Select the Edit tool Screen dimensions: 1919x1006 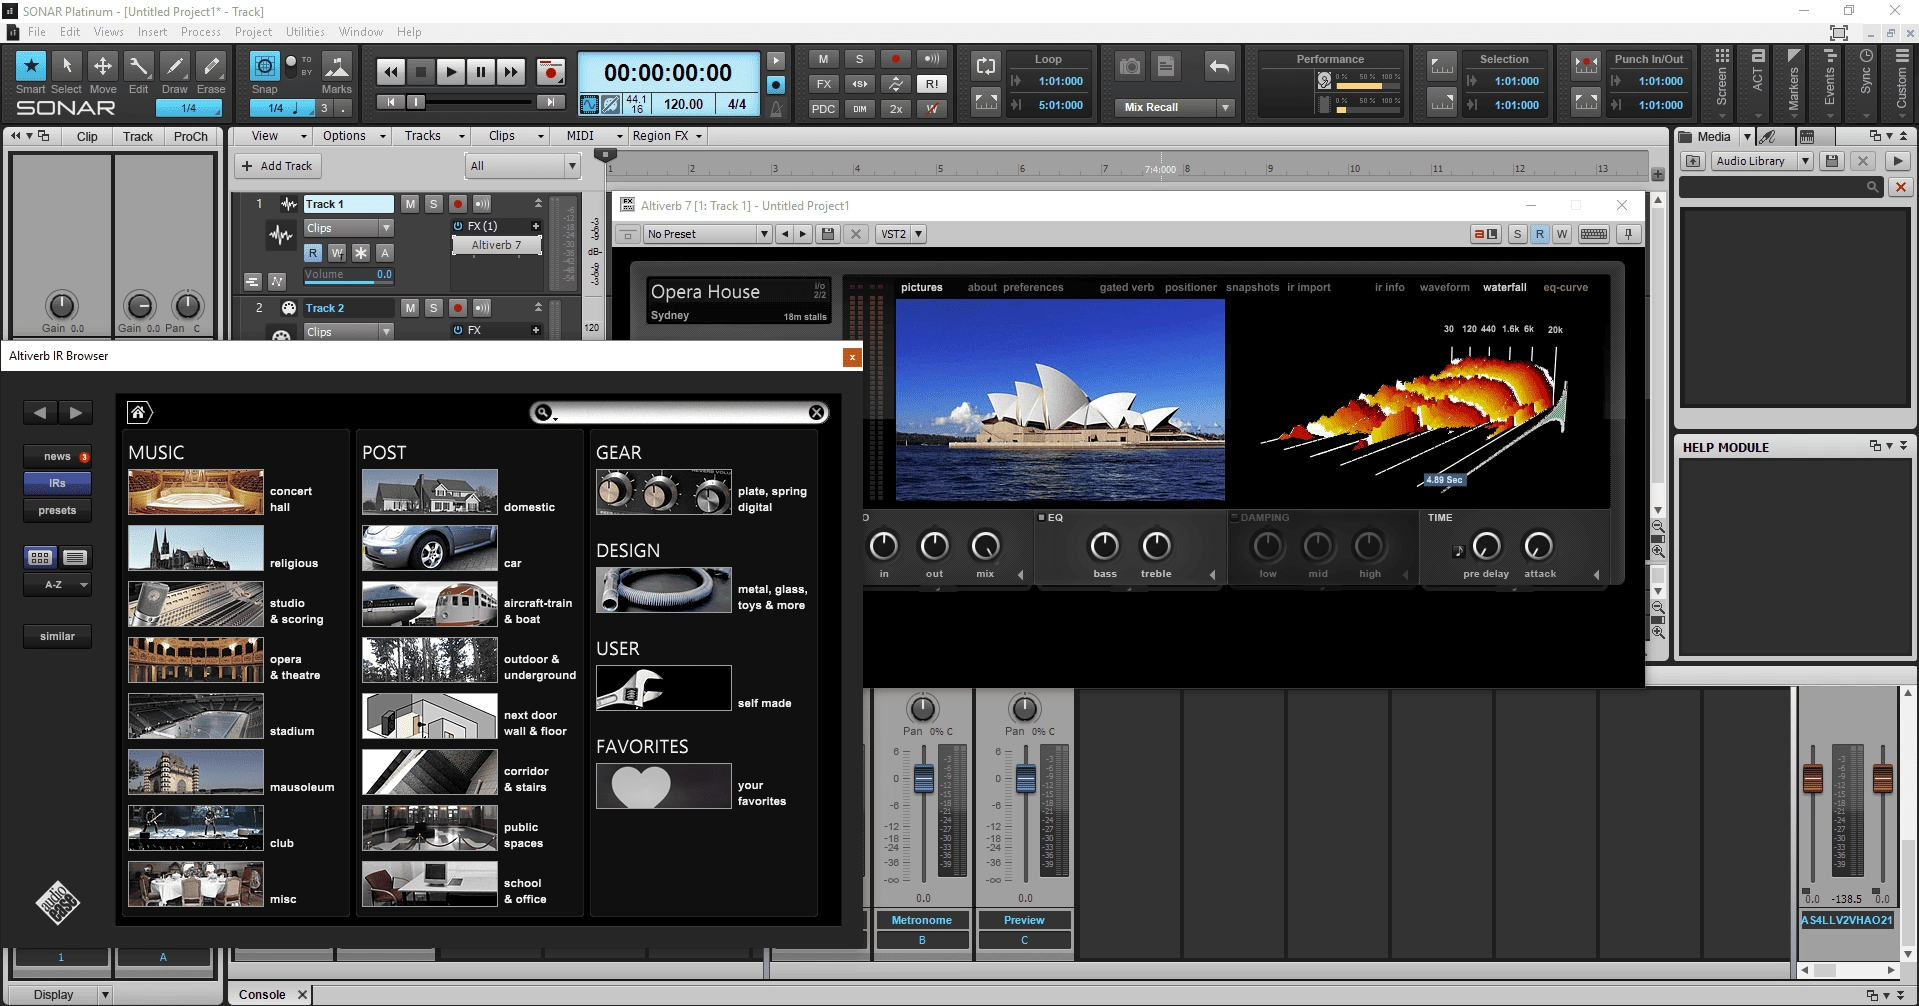[139, 66]
